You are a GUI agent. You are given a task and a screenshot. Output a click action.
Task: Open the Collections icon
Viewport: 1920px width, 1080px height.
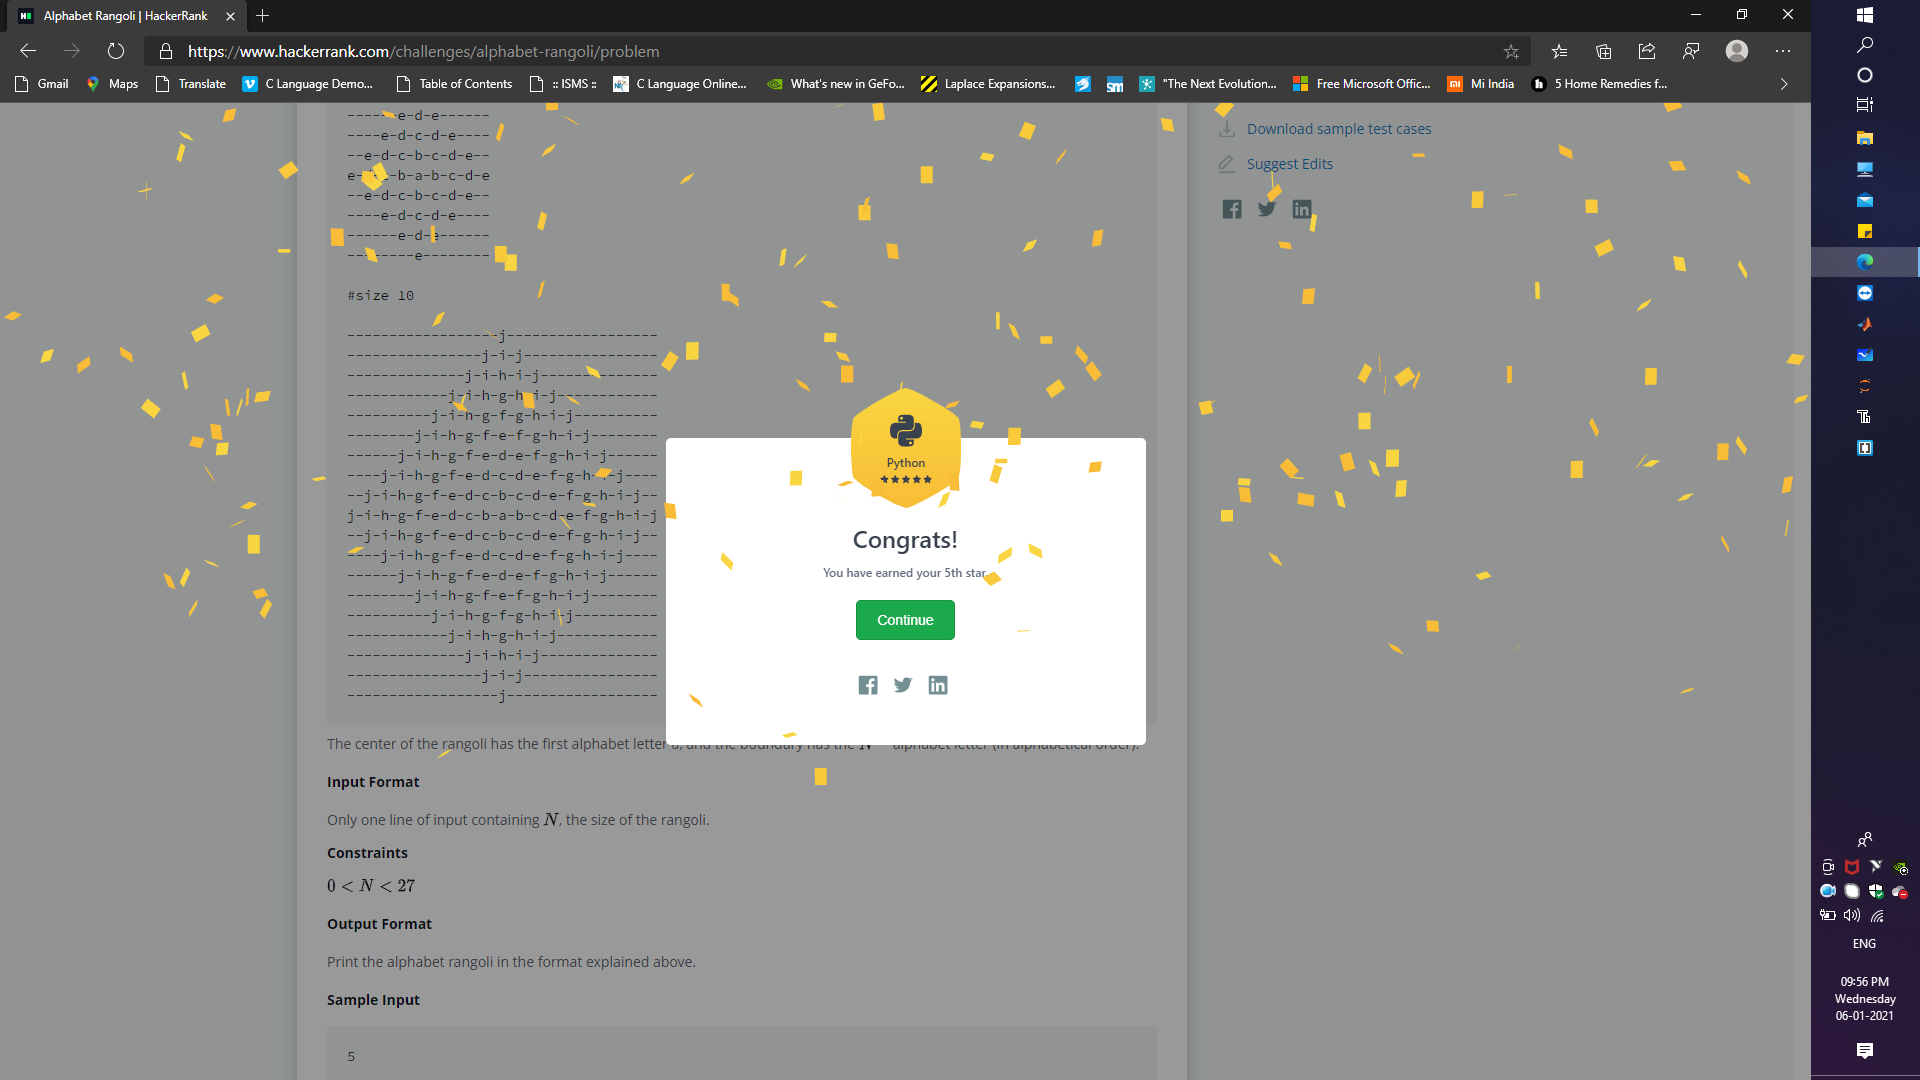pyautogui.click(x=1604, y=51)
